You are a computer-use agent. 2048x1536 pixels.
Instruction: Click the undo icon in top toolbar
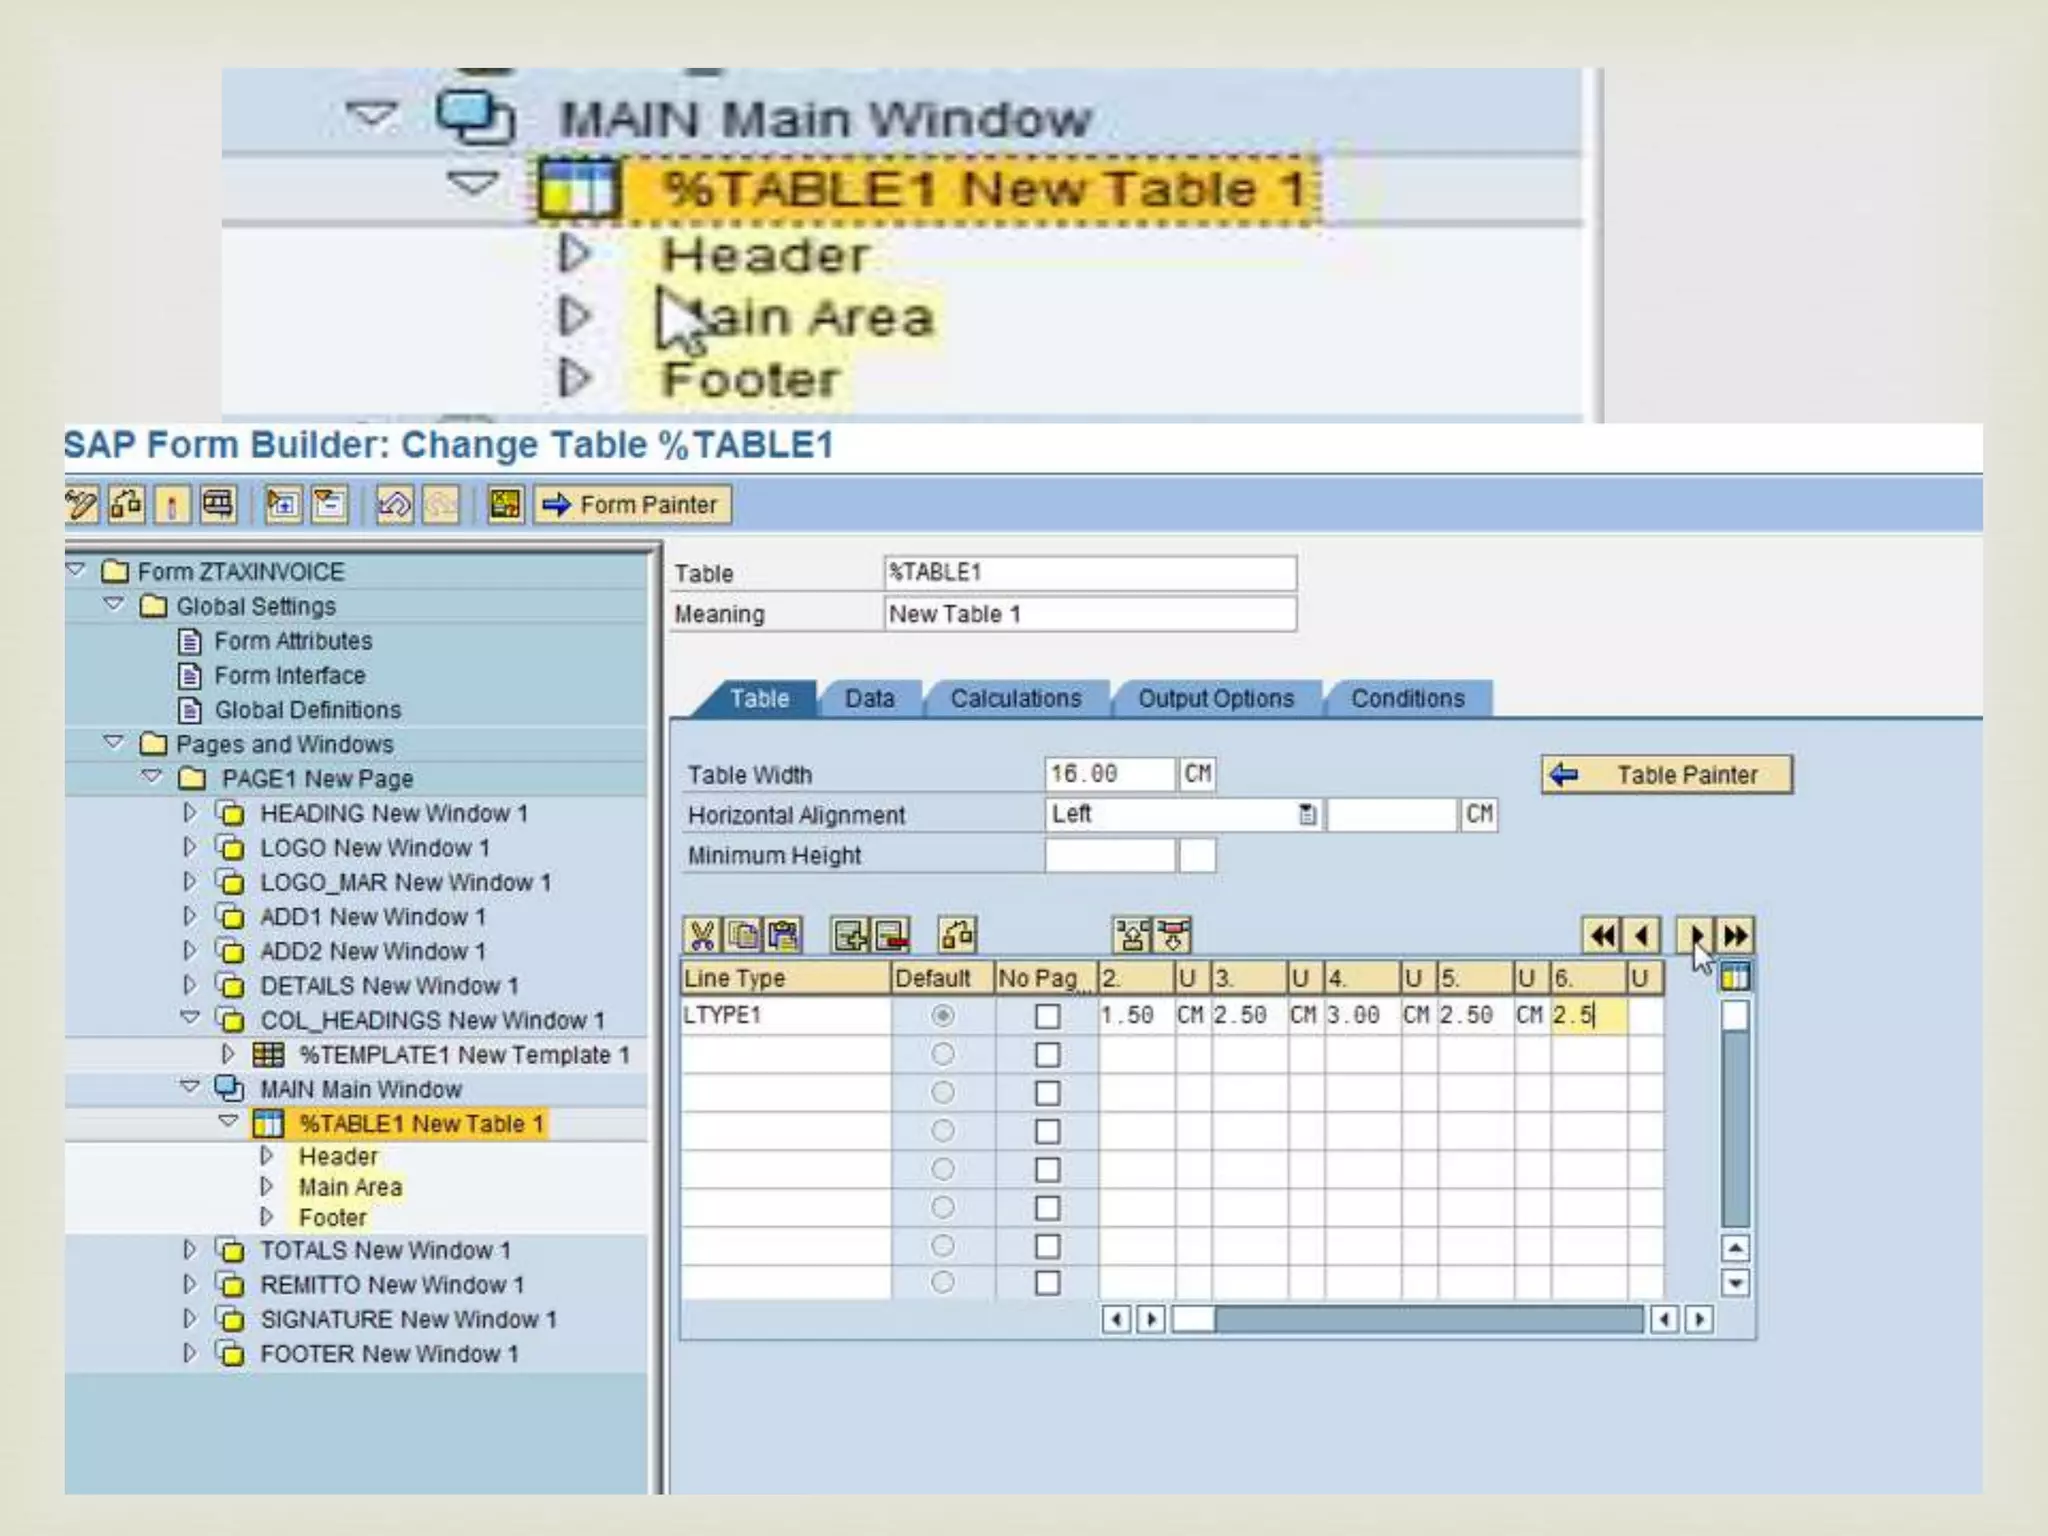point(393,505)
